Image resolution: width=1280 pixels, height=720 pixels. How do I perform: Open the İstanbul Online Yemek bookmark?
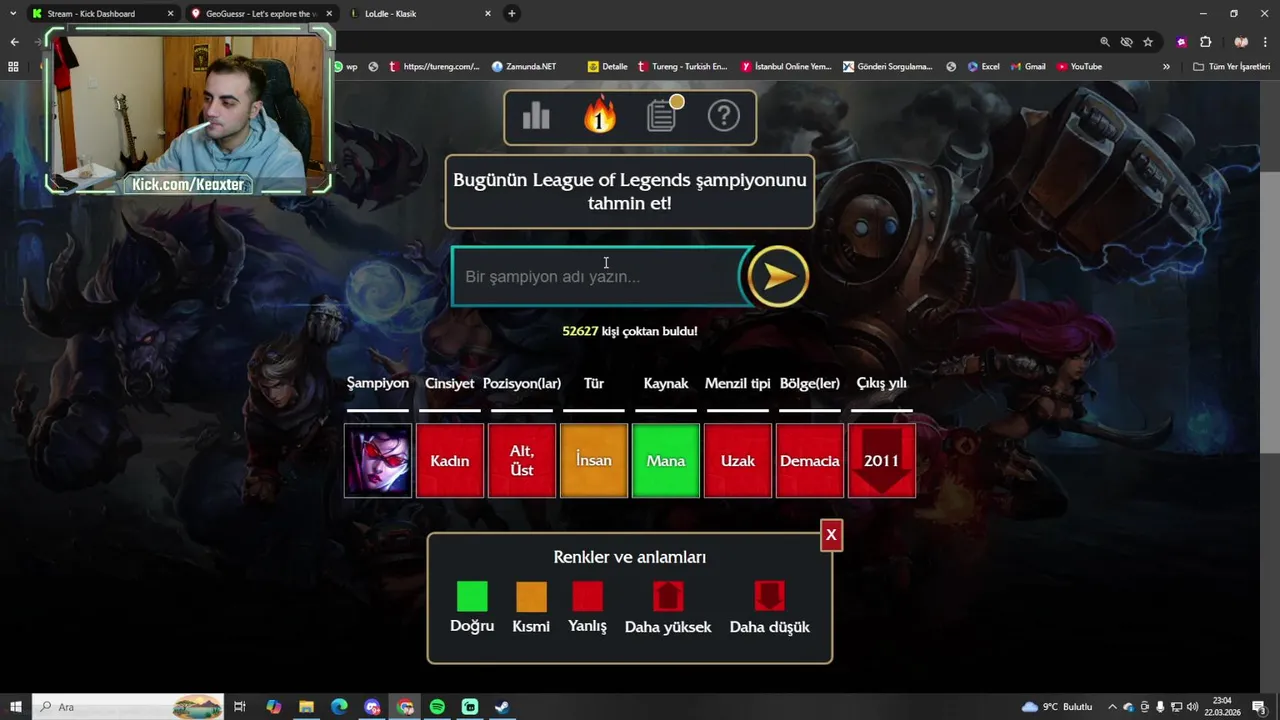(786, 67)
